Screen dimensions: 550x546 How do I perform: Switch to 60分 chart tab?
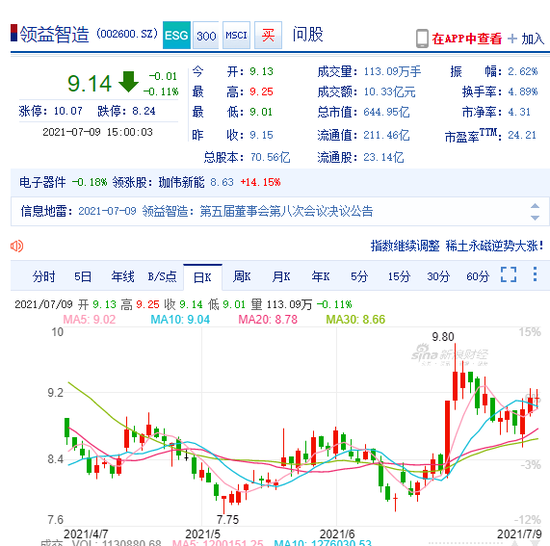(x=477, y=276)
